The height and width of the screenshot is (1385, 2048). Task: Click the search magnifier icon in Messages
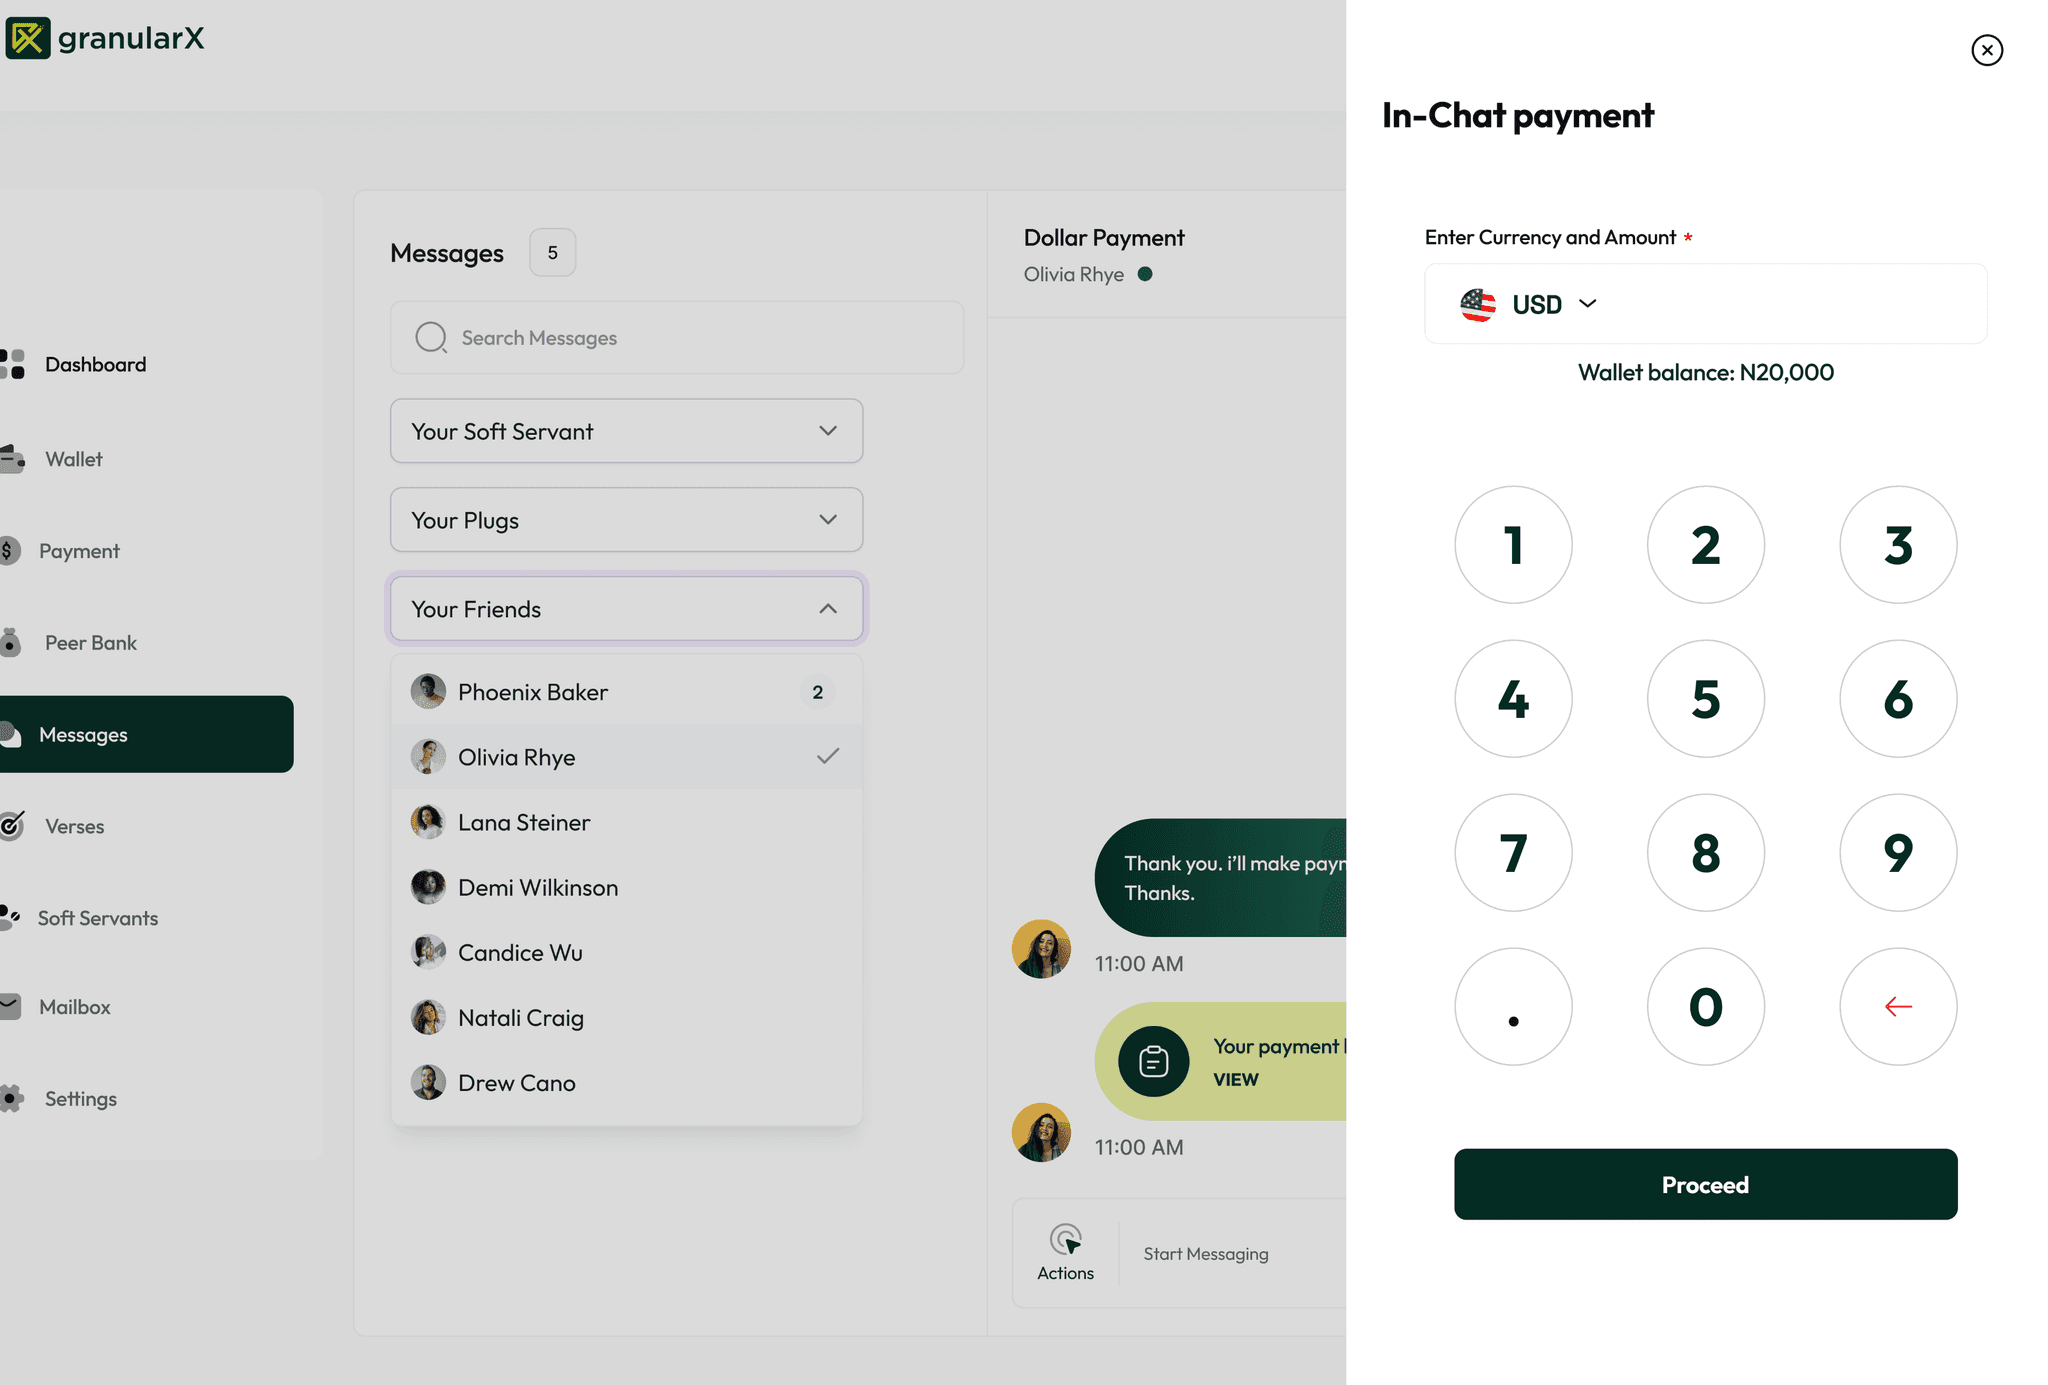pyautogui.click(x=431, y=338)
